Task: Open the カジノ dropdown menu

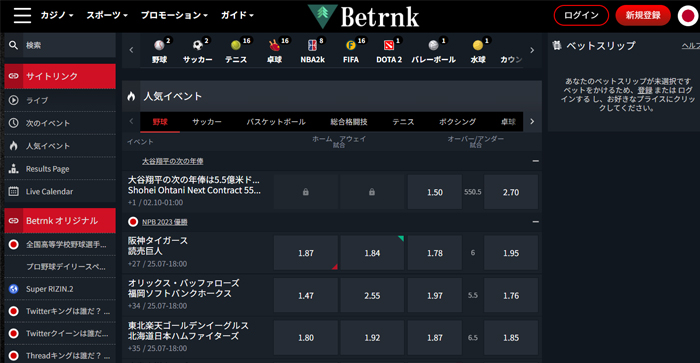Action: (x=57, y=15)
